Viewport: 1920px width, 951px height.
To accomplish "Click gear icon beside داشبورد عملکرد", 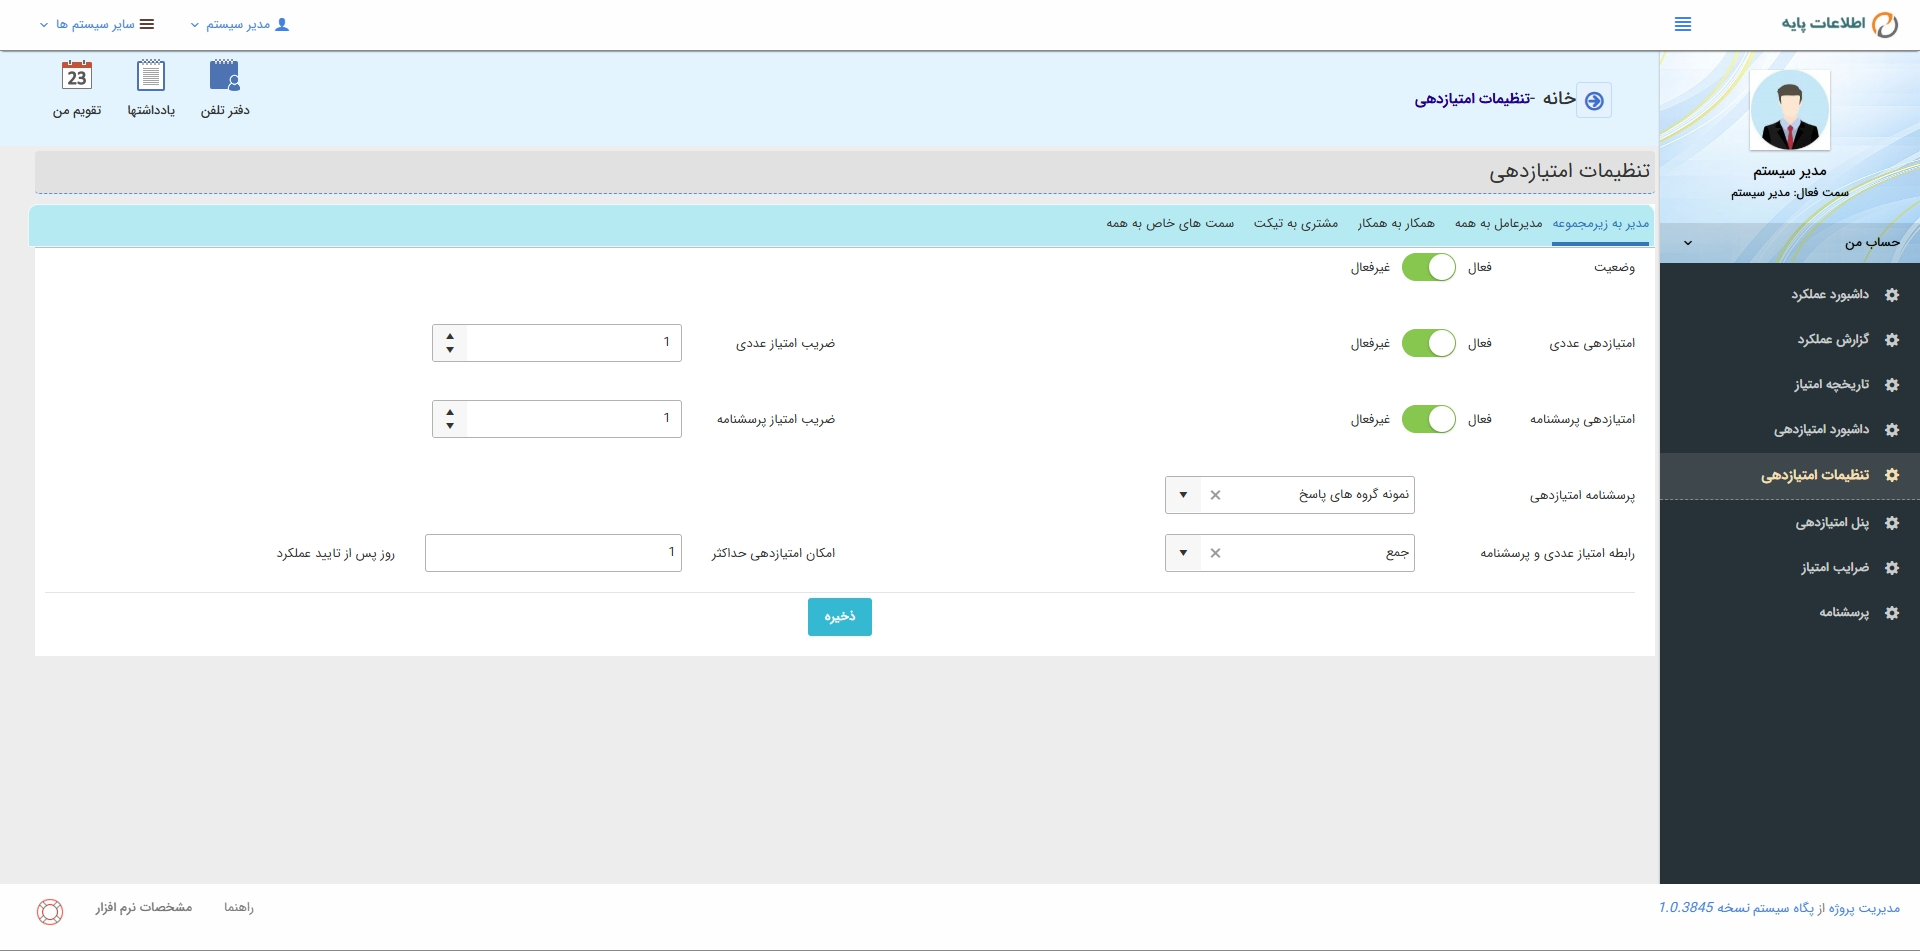I will (1892, 295).
